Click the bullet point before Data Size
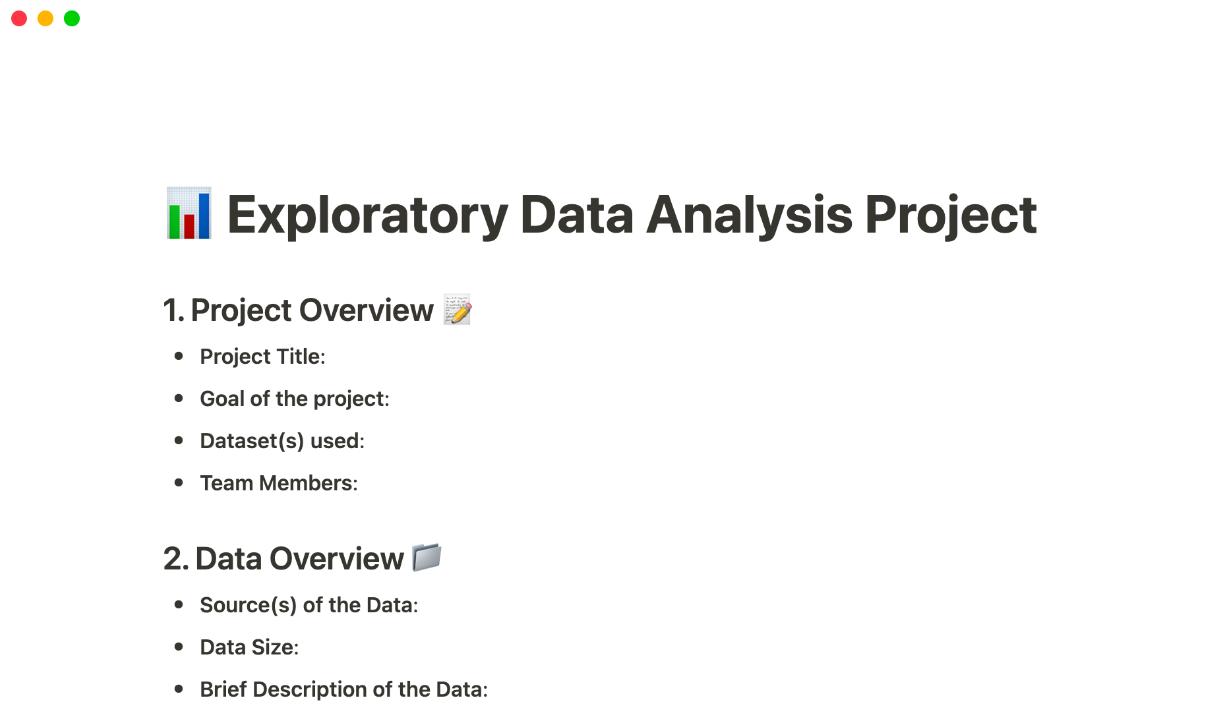1211x720 pixels. 179,647
